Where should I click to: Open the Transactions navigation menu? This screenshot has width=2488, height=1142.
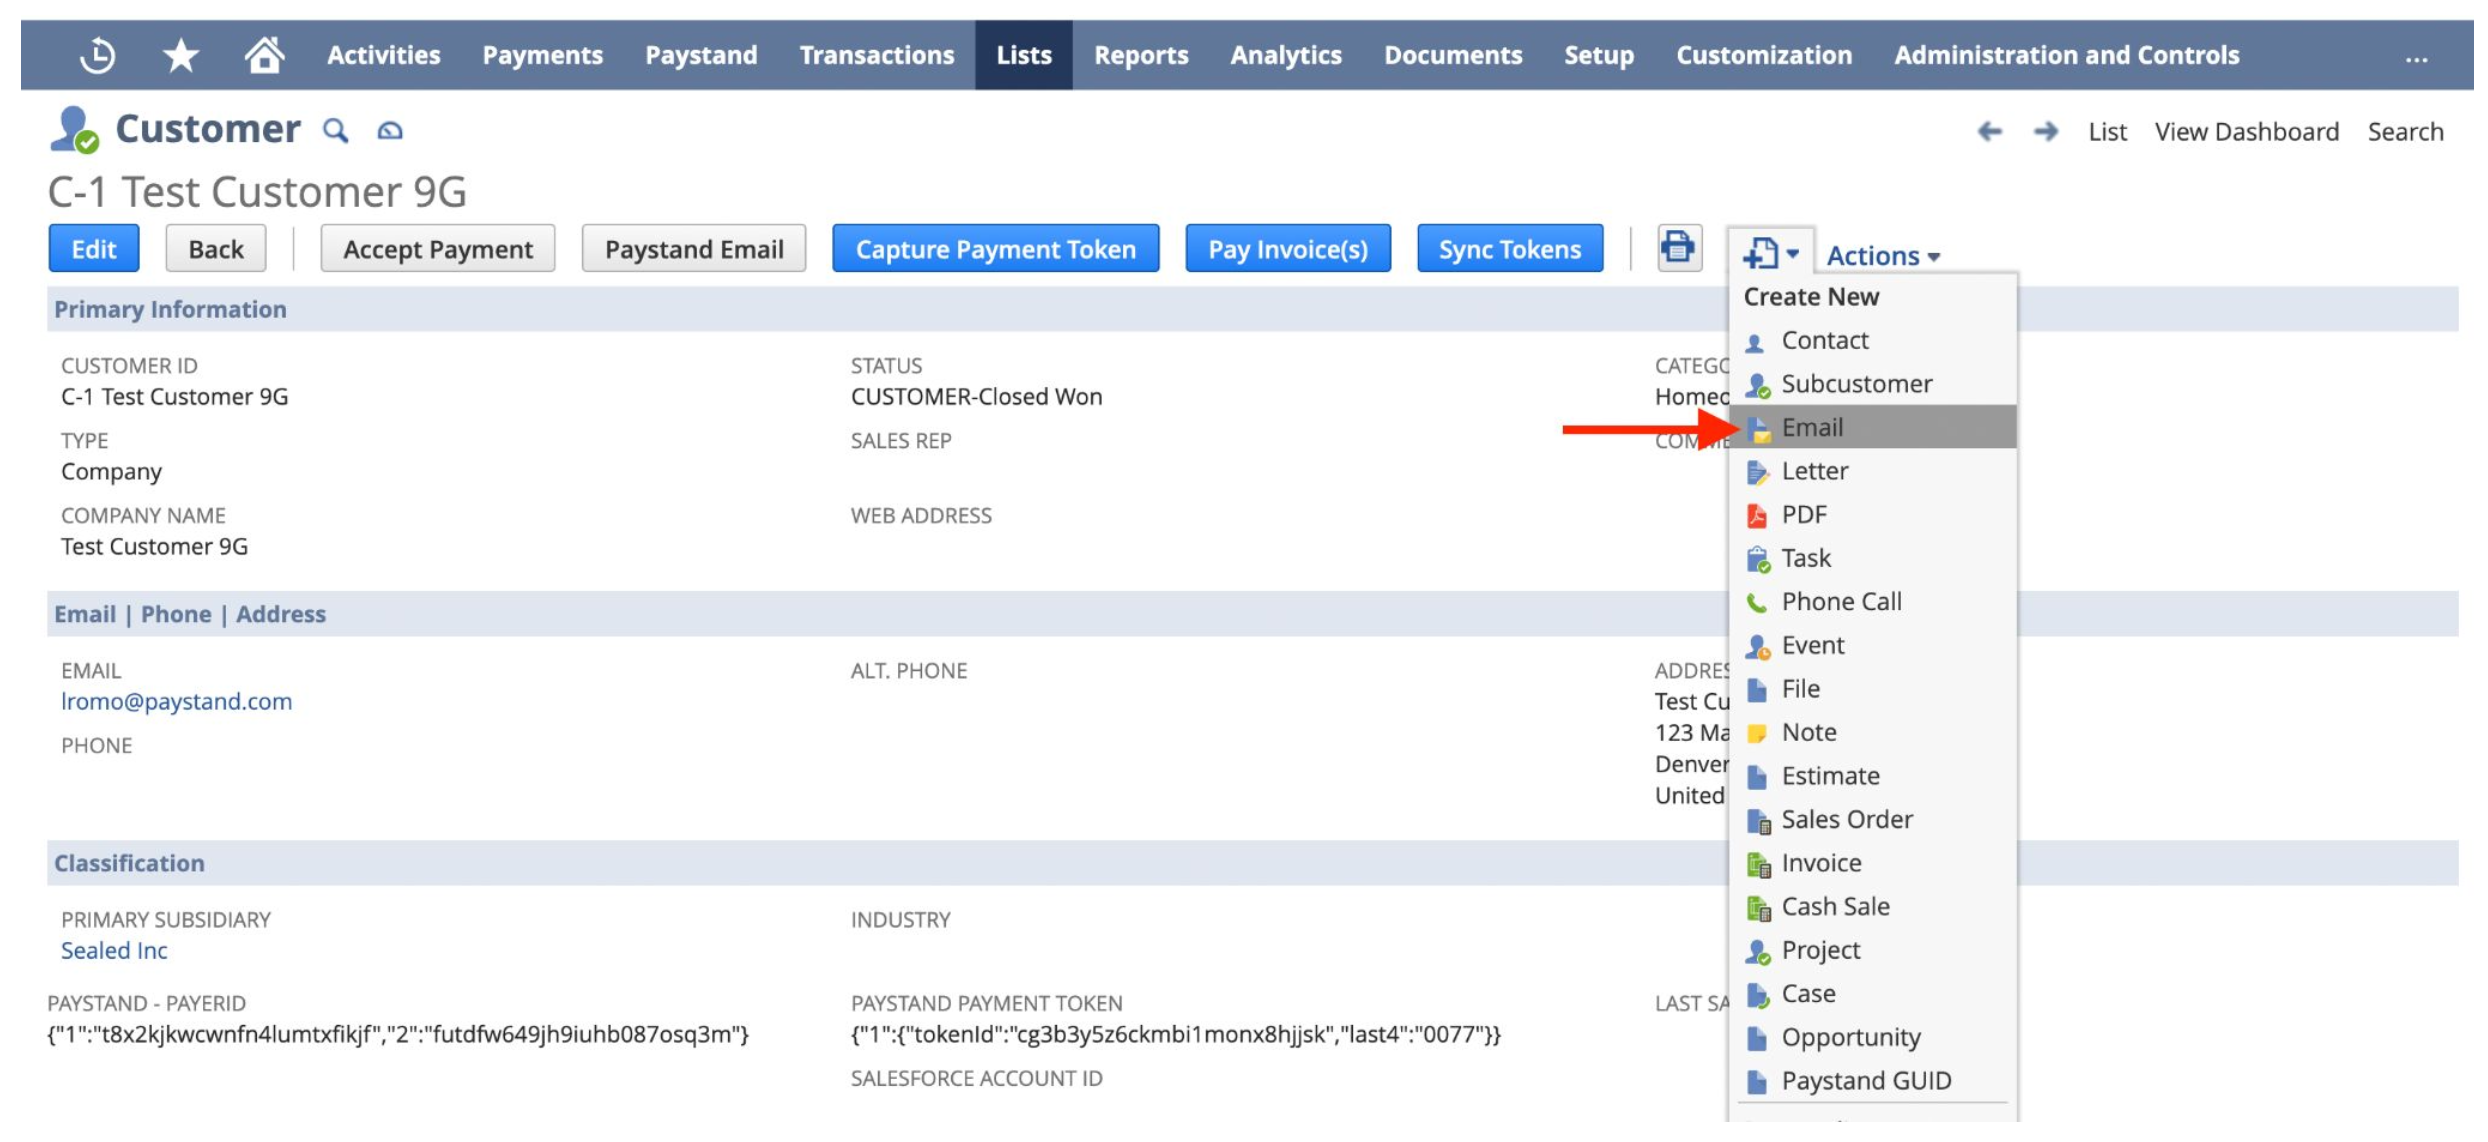pyautogui.click(x=877, y=55)
